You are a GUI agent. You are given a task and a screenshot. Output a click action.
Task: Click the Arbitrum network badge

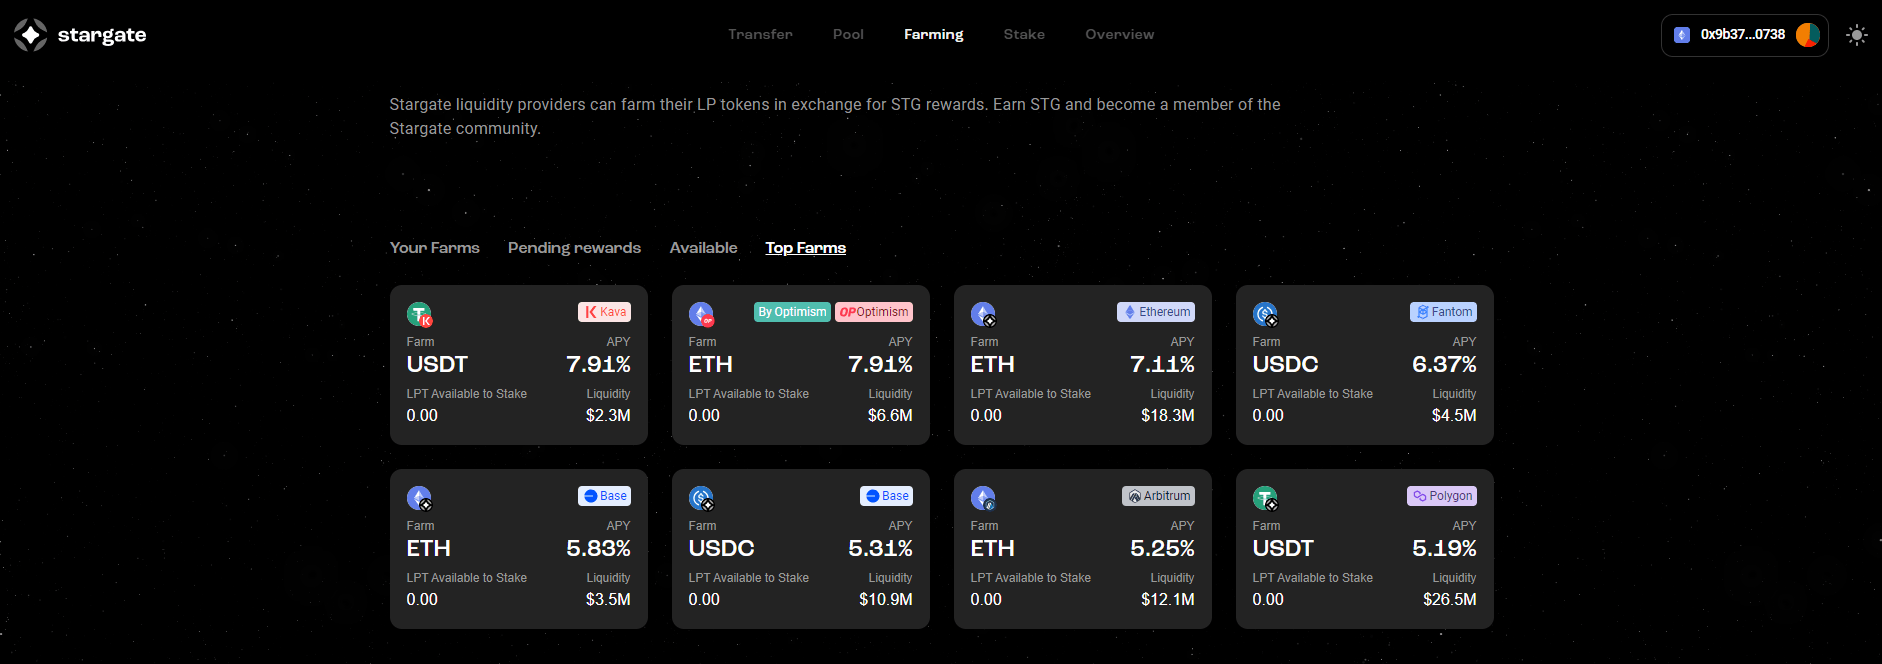click(1158, 496)
